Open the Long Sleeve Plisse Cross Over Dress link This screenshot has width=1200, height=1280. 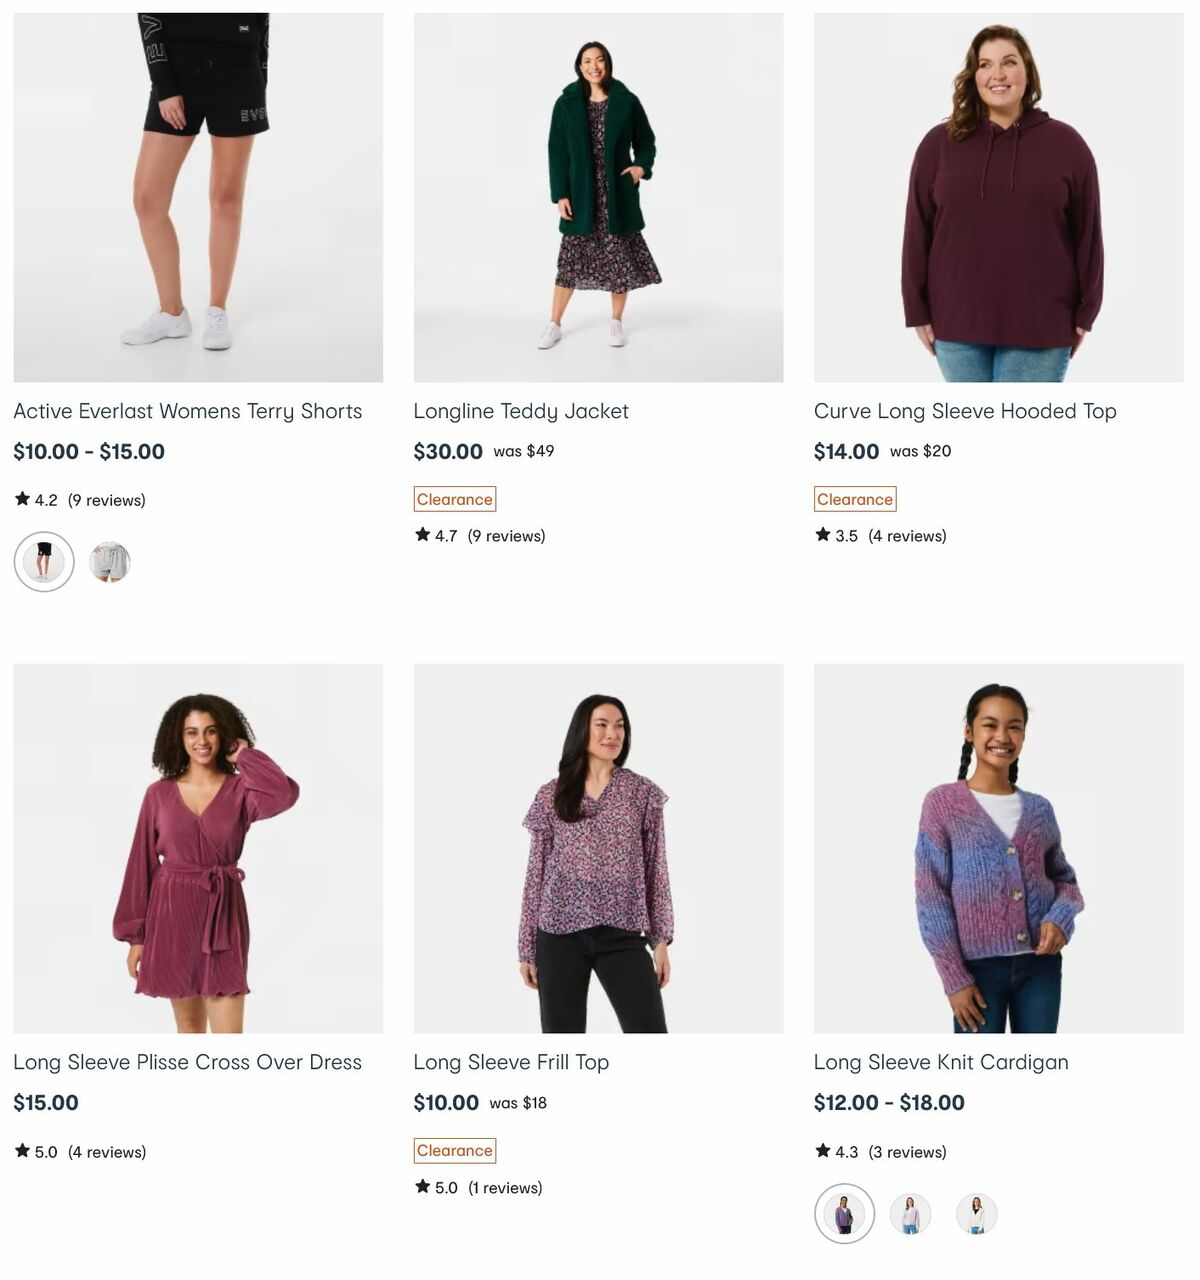point(190,1062)
